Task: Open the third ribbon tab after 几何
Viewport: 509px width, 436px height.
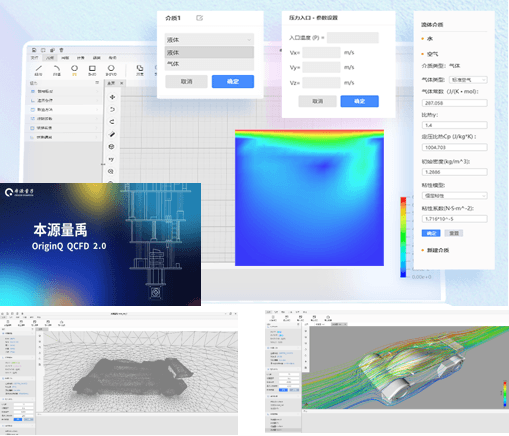Action: [65, 58]
